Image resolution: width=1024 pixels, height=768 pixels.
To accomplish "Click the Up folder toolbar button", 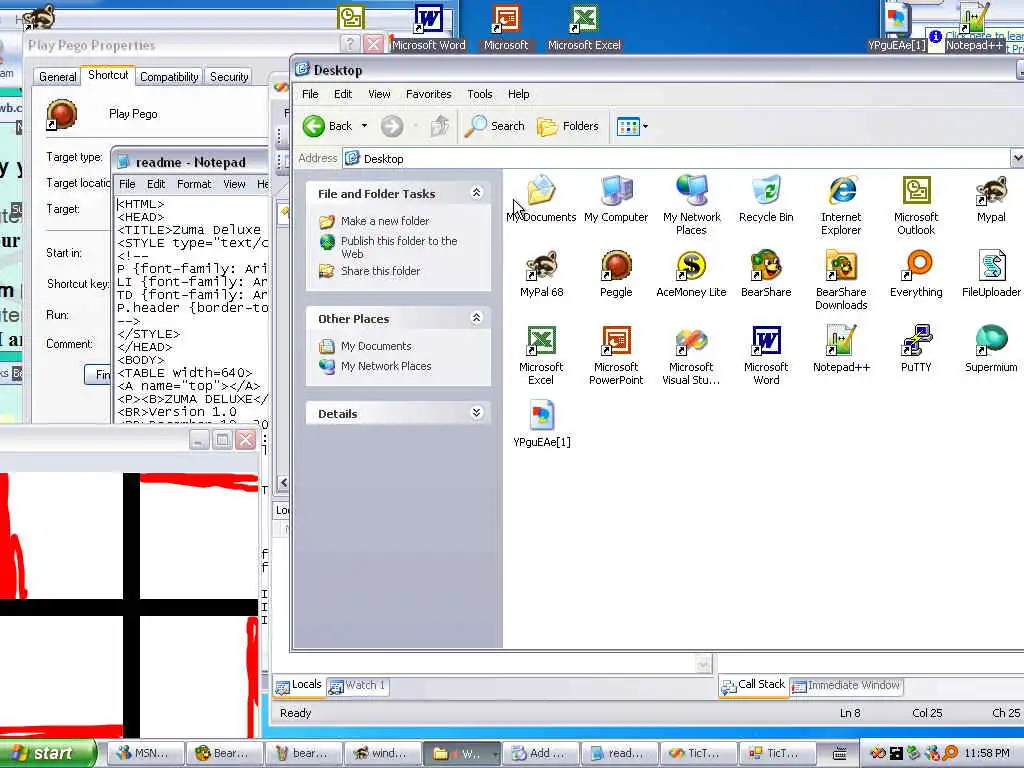I will pyautogui.click(x=440, y=126).
